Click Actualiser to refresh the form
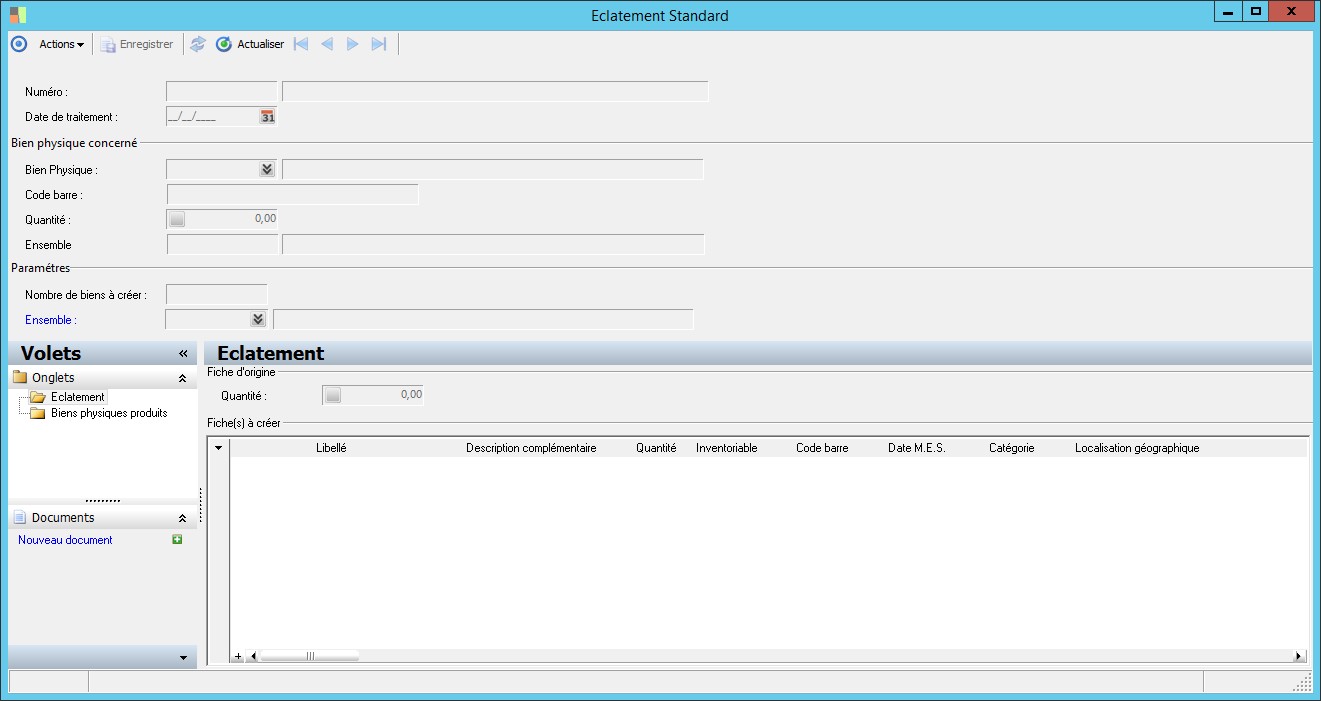The width and height of the screenshot is (1321, 701). coord(250,44)
